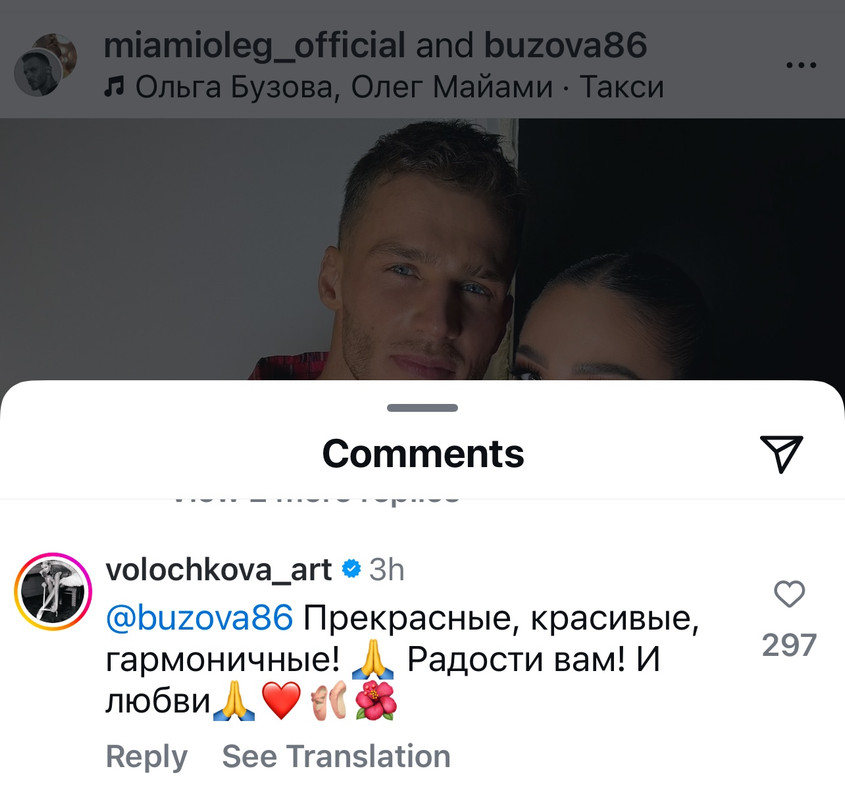The height and width of the screenshot is (800, 845).
Task: Tap the paper plane share icon
Action: pyautogui.click(x=781, y=453)
